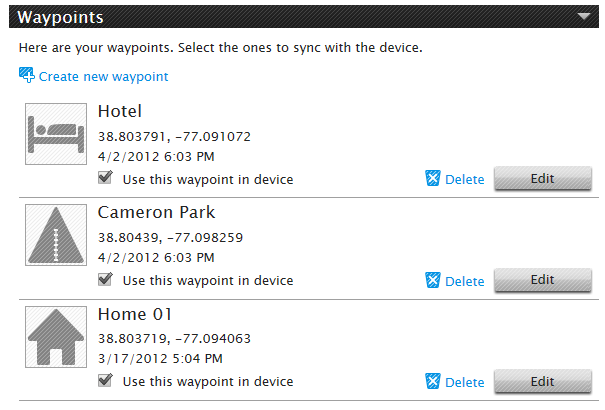
Task: Click the Waypoints panel header title
Action: click(x=61, y=17)
